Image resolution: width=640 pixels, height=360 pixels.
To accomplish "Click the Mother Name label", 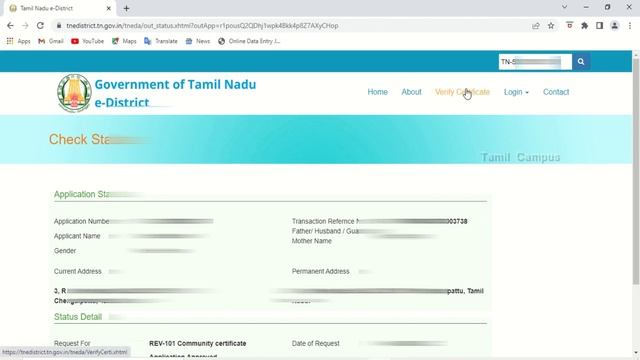I will 312,241.
